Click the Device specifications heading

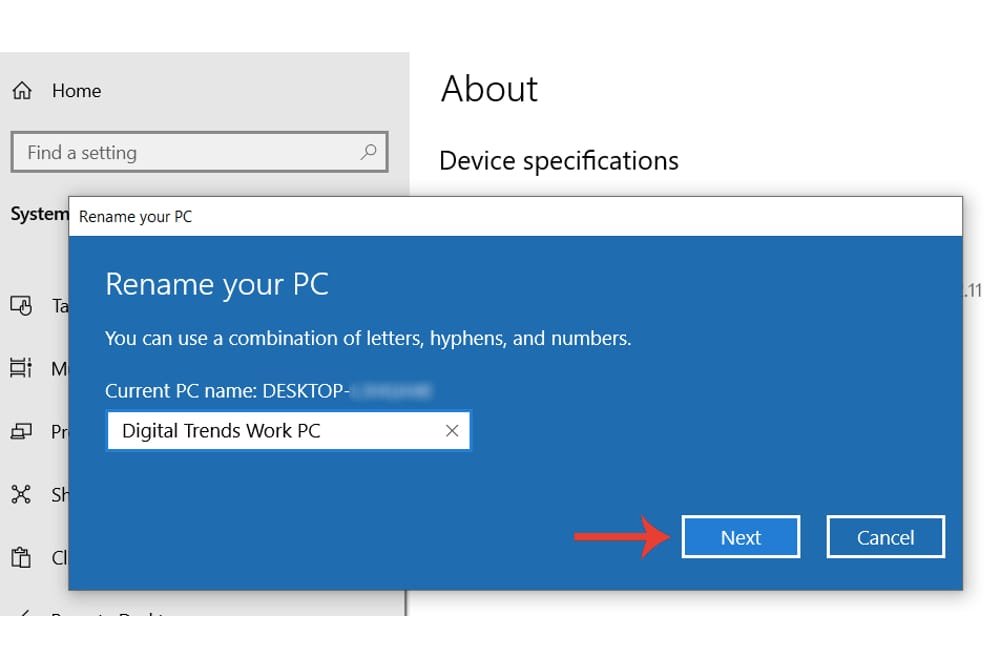click(x=558, y=161)
